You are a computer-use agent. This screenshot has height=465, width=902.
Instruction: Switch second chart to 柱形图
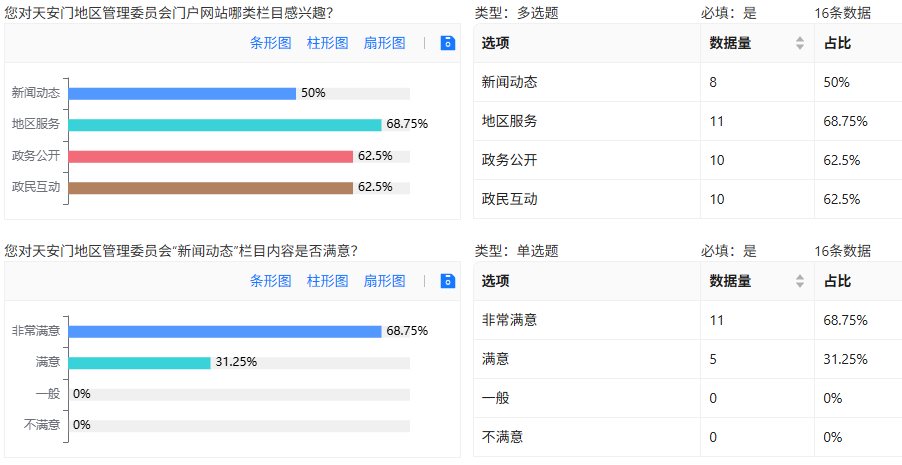click(x=327, y=281)
